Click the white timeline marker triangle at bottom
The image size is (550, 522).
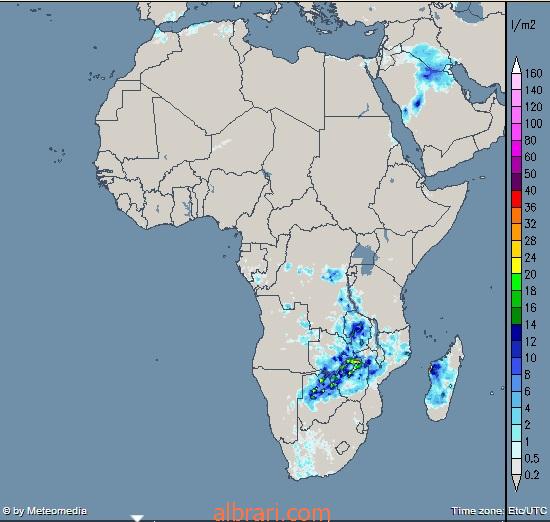click(138, 518)
